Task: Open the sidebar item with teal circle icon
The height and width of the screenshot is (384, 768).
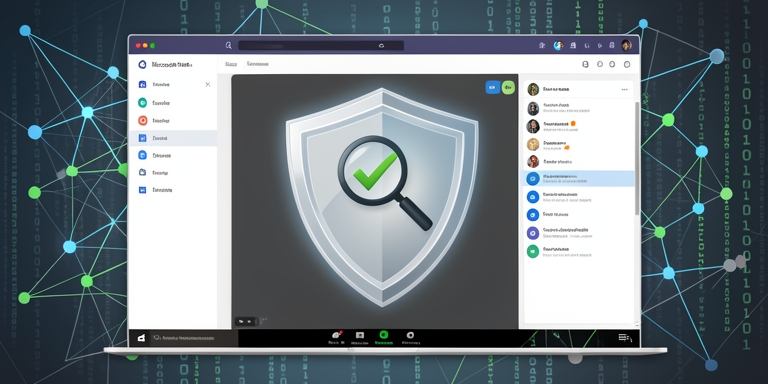Action: point(173,103)
